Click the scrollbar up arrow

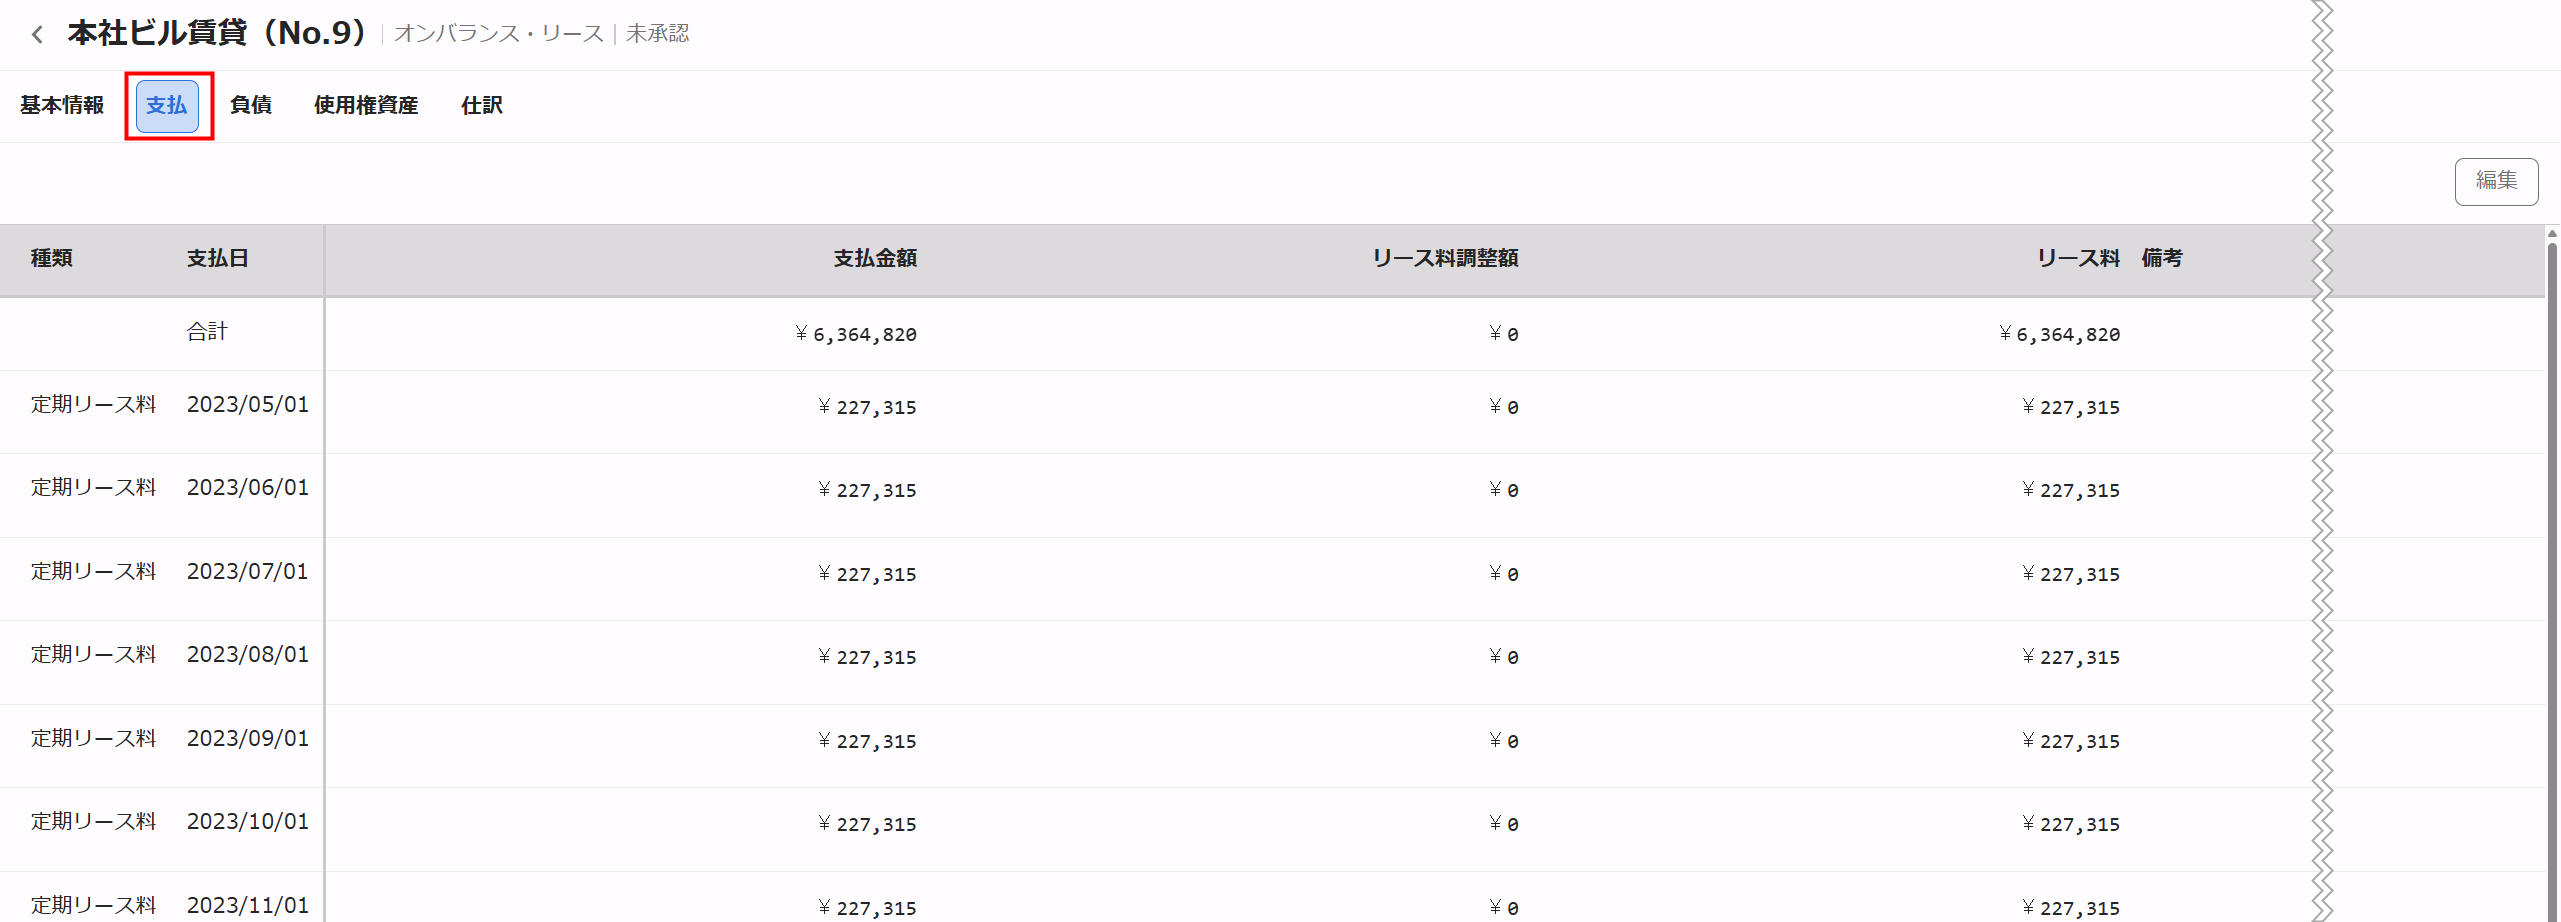click(x=2552, y=233)
